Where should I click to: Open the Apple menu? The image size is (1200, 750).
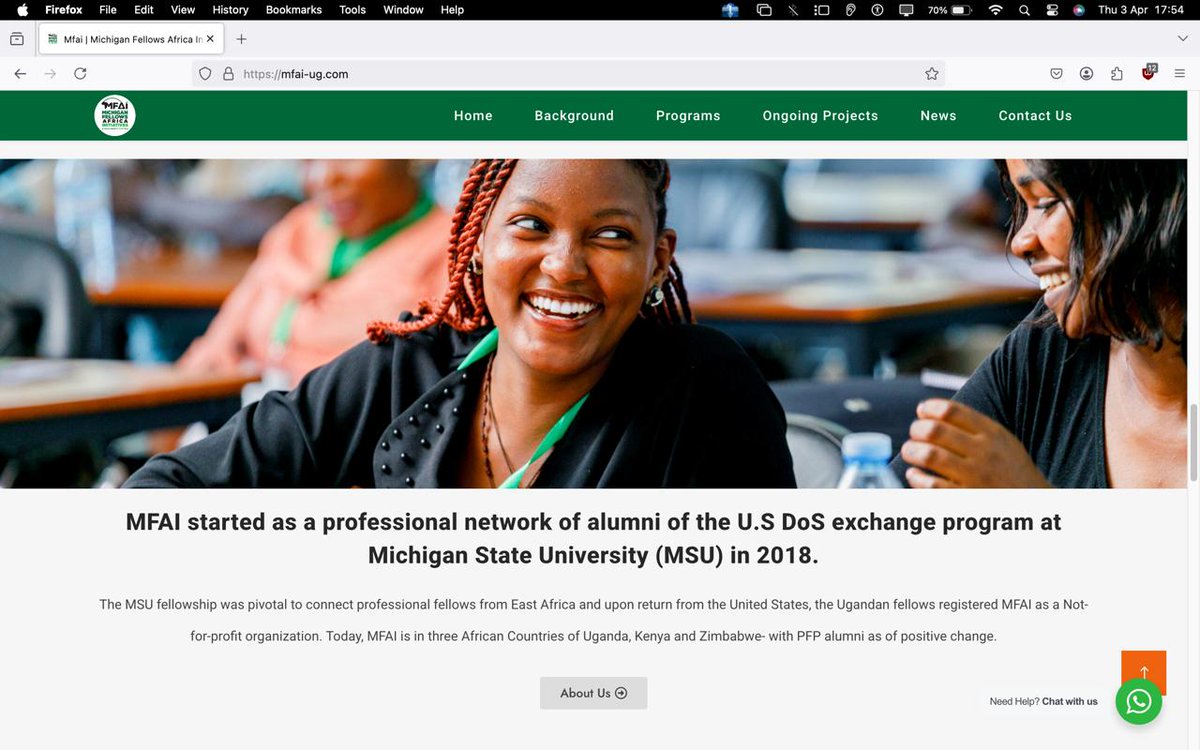22,10
